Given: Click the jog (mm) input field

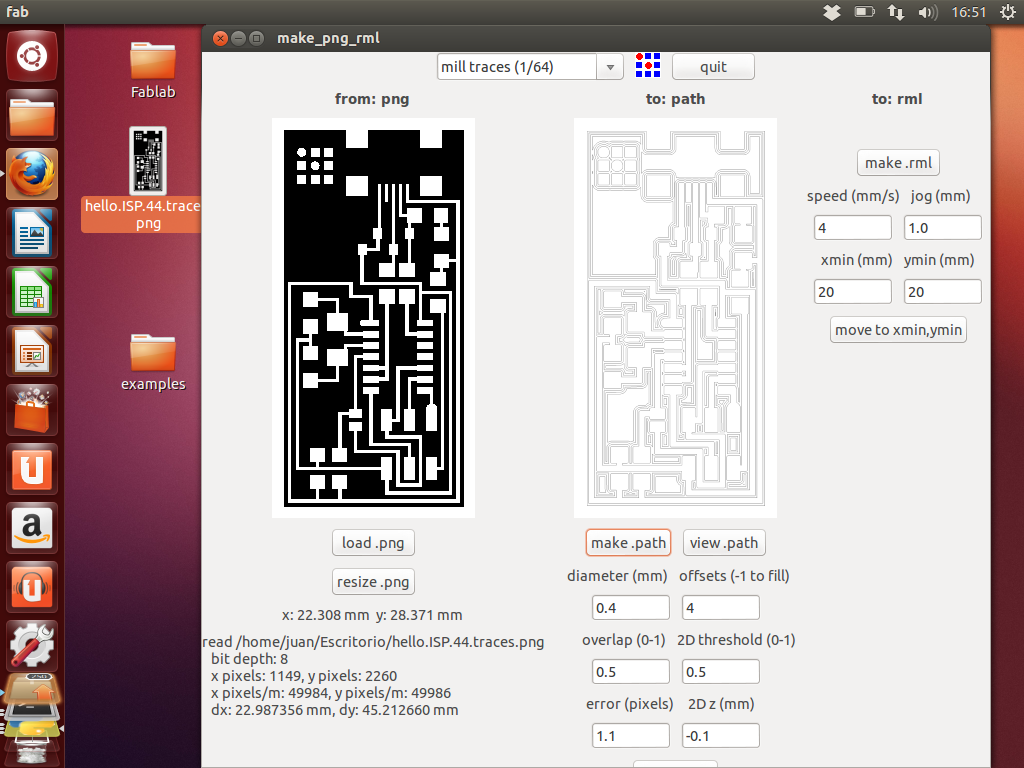Looking at the screenshot, I should point(942,228).
